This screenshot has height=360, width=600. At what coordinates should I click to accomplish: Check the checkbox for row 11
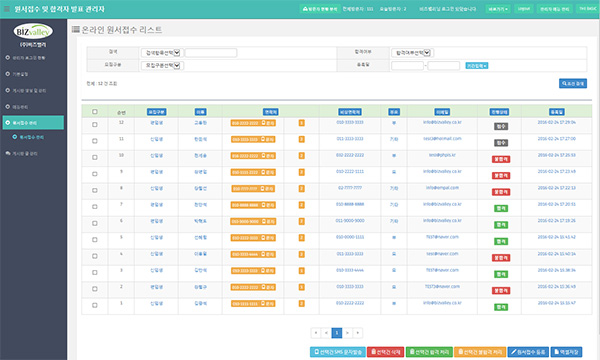pos(95,141)
